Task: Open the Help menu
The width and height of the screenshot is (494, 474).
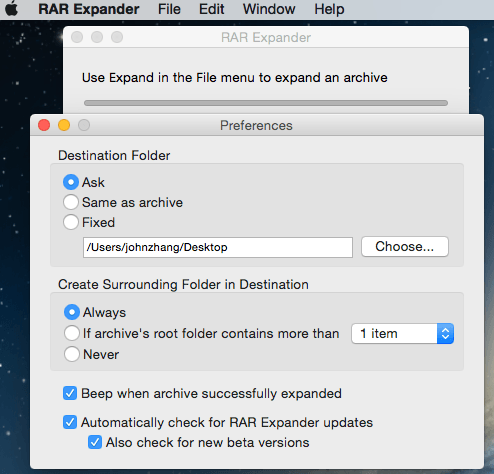Action: tap(329, 9)
